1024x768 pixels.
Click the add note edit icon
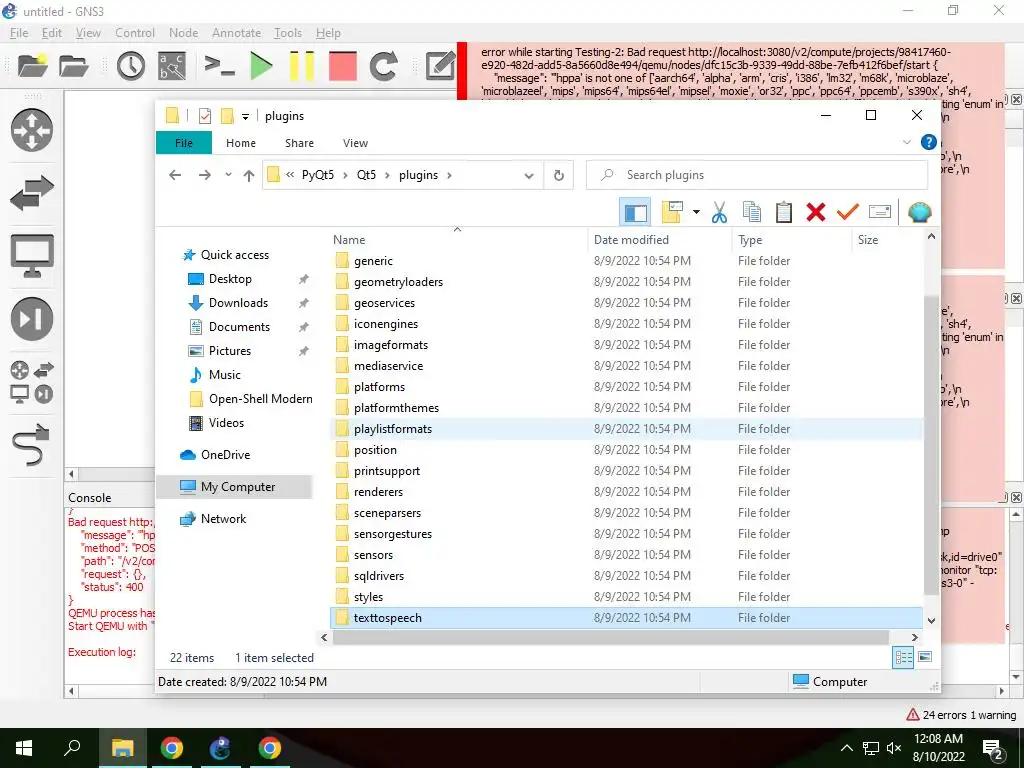click(x=440, y=66)
